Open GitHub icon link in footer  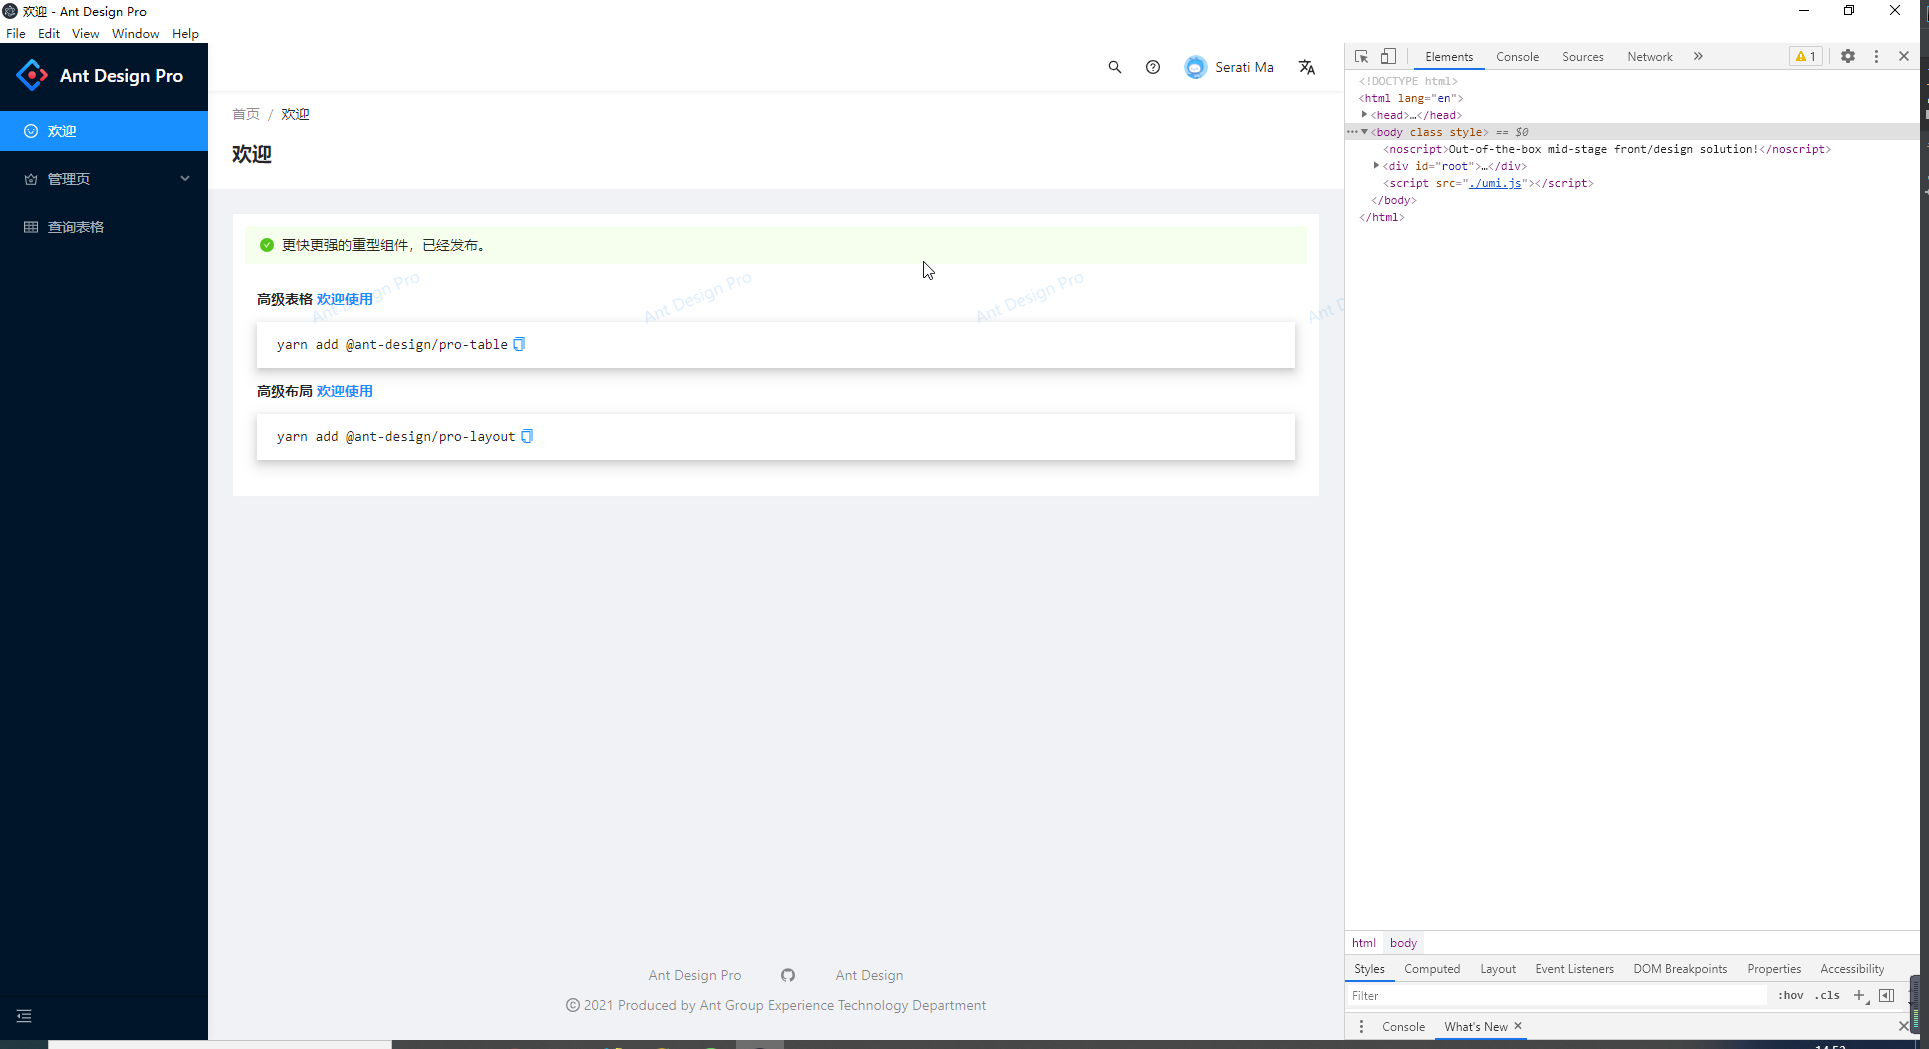click(x=788, y=975)
